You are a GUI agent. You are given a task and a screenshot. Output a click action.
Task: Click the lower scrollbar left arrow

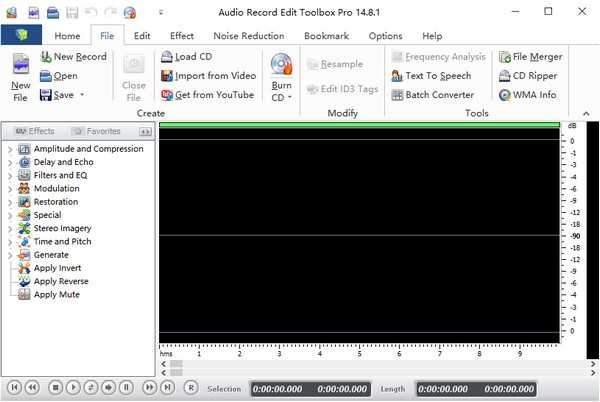(164, 372)
